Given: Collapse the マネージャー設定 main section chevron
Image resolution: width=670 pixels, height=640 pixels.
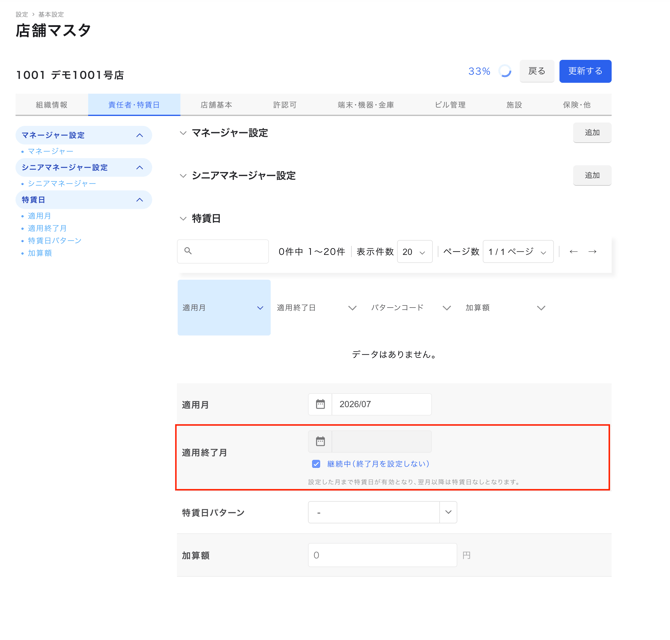Looking at the screenshot, I should point(183,133).
